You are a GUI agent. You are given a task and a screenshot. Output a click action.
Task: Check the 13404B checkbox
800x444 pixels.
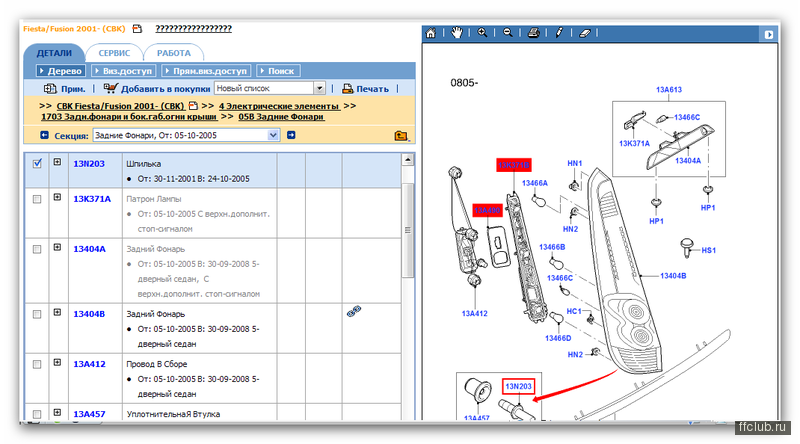[37, 314]
